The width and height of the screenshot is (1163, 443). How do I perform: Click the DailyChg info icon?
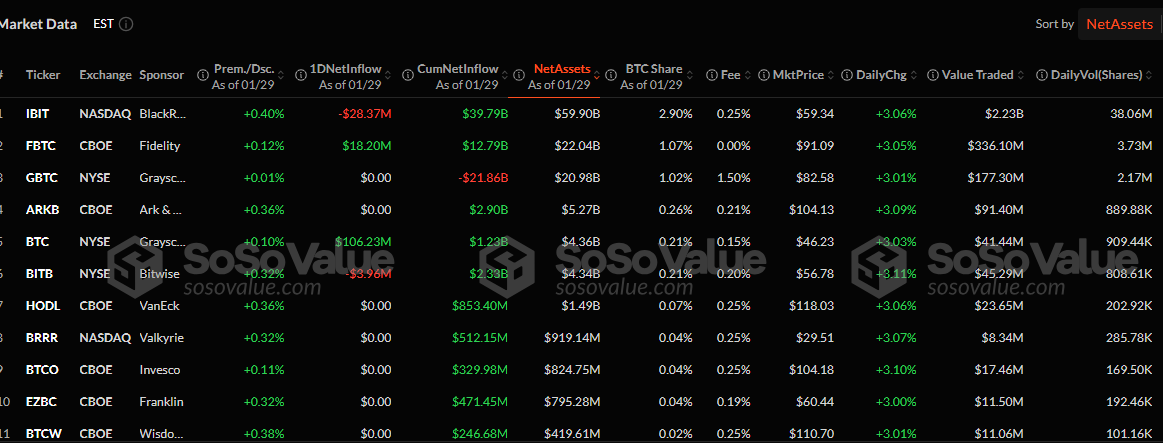tap(846, 75)
